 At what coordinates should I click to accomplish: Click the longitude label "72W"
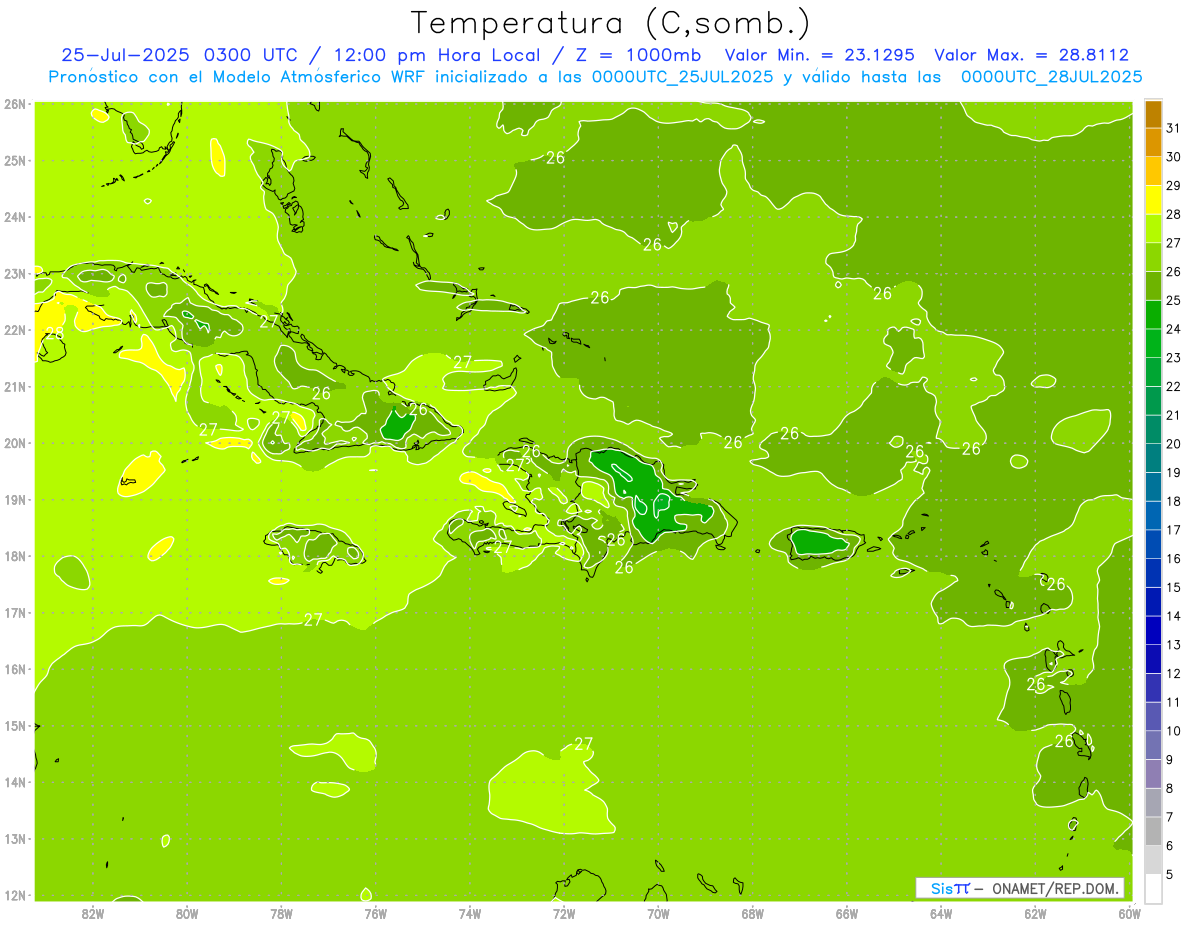(x=564, y=913)
